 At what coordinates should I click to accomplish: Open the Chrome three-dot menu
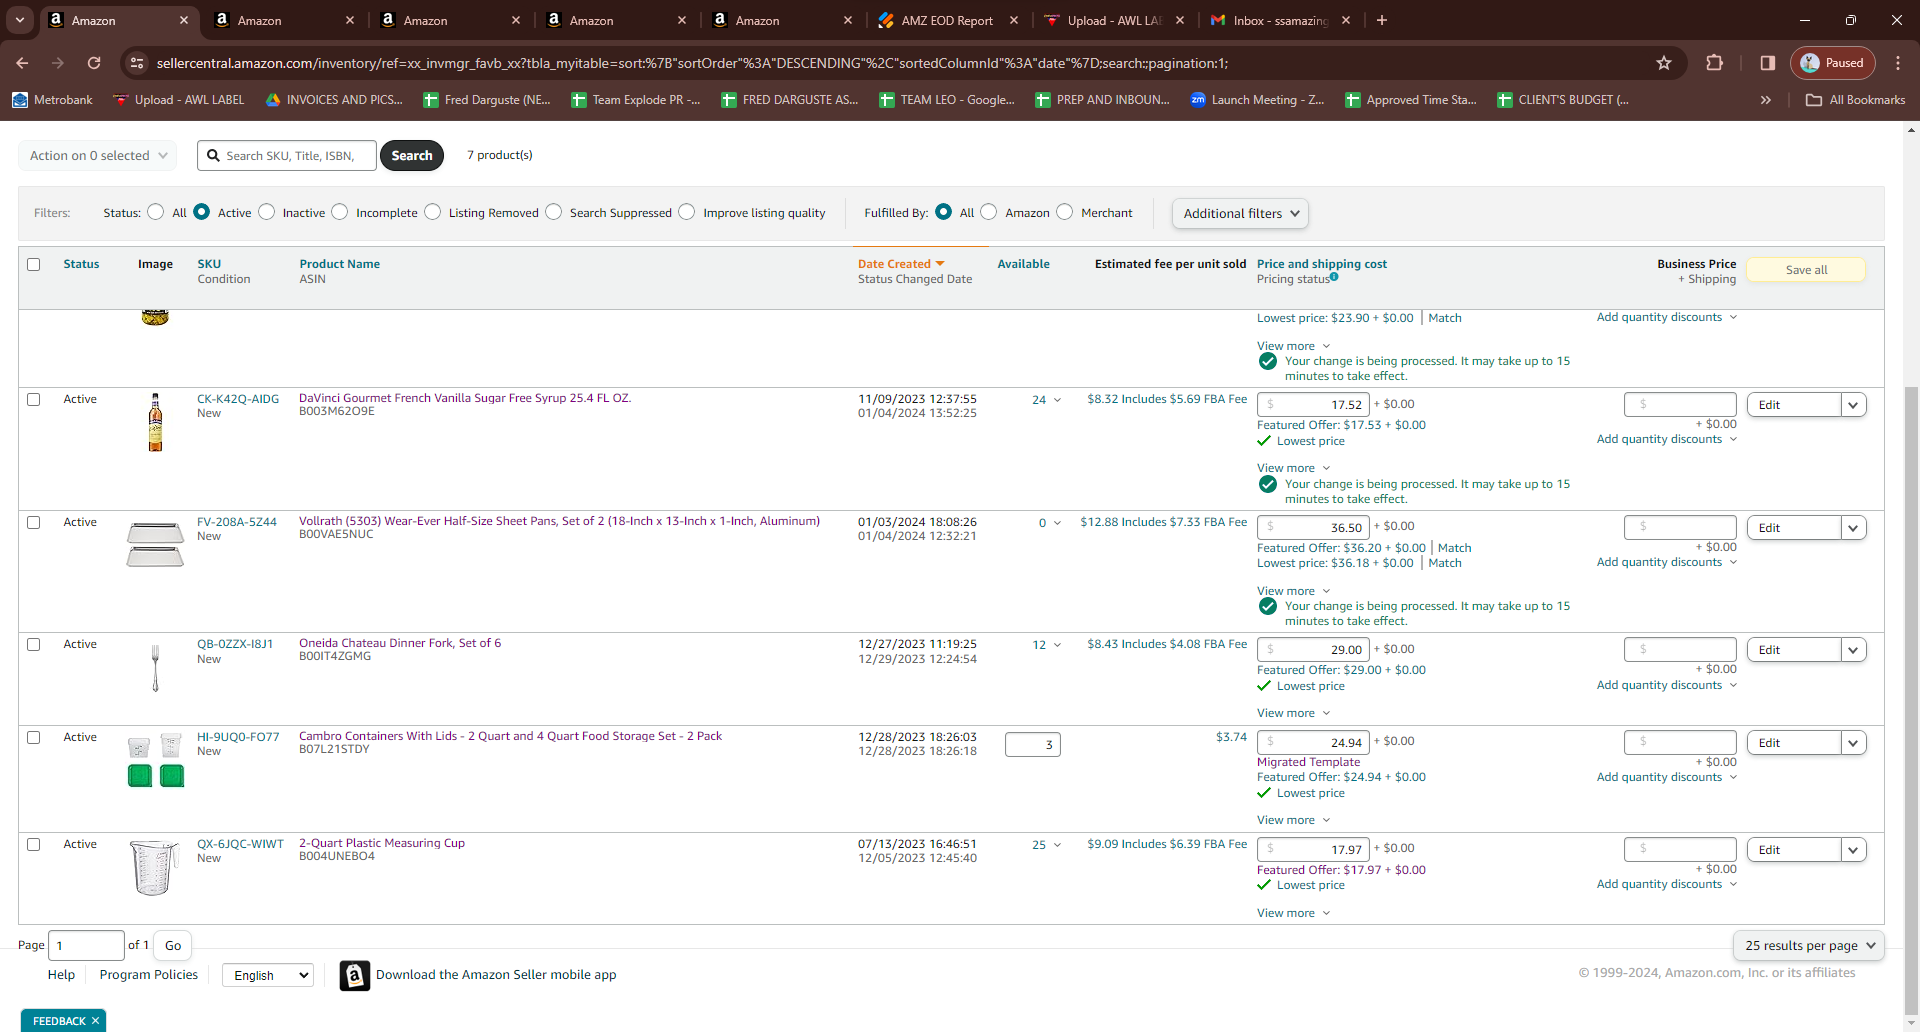[1898, 63]
